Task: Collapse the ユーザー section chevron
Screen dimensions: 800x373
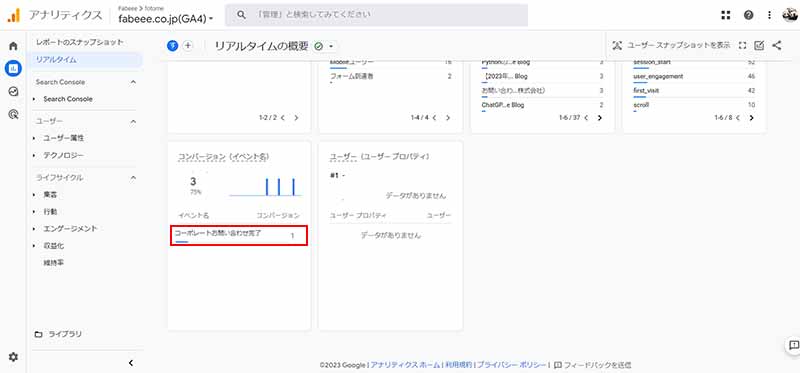Action: tap(133, 121)
